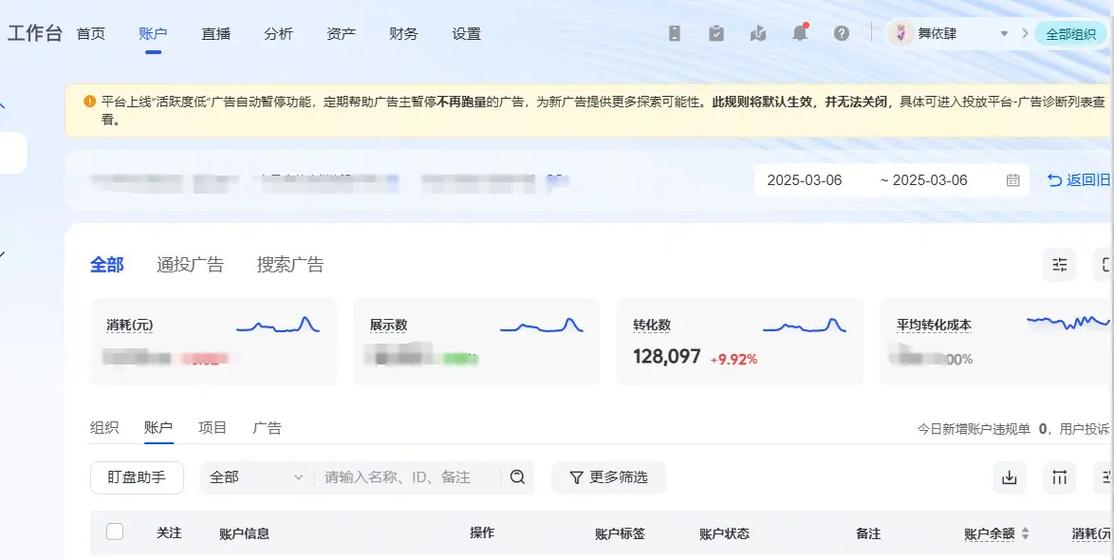
Task: Open the 平均转化成本 metric card
Action: coord(997,342)
